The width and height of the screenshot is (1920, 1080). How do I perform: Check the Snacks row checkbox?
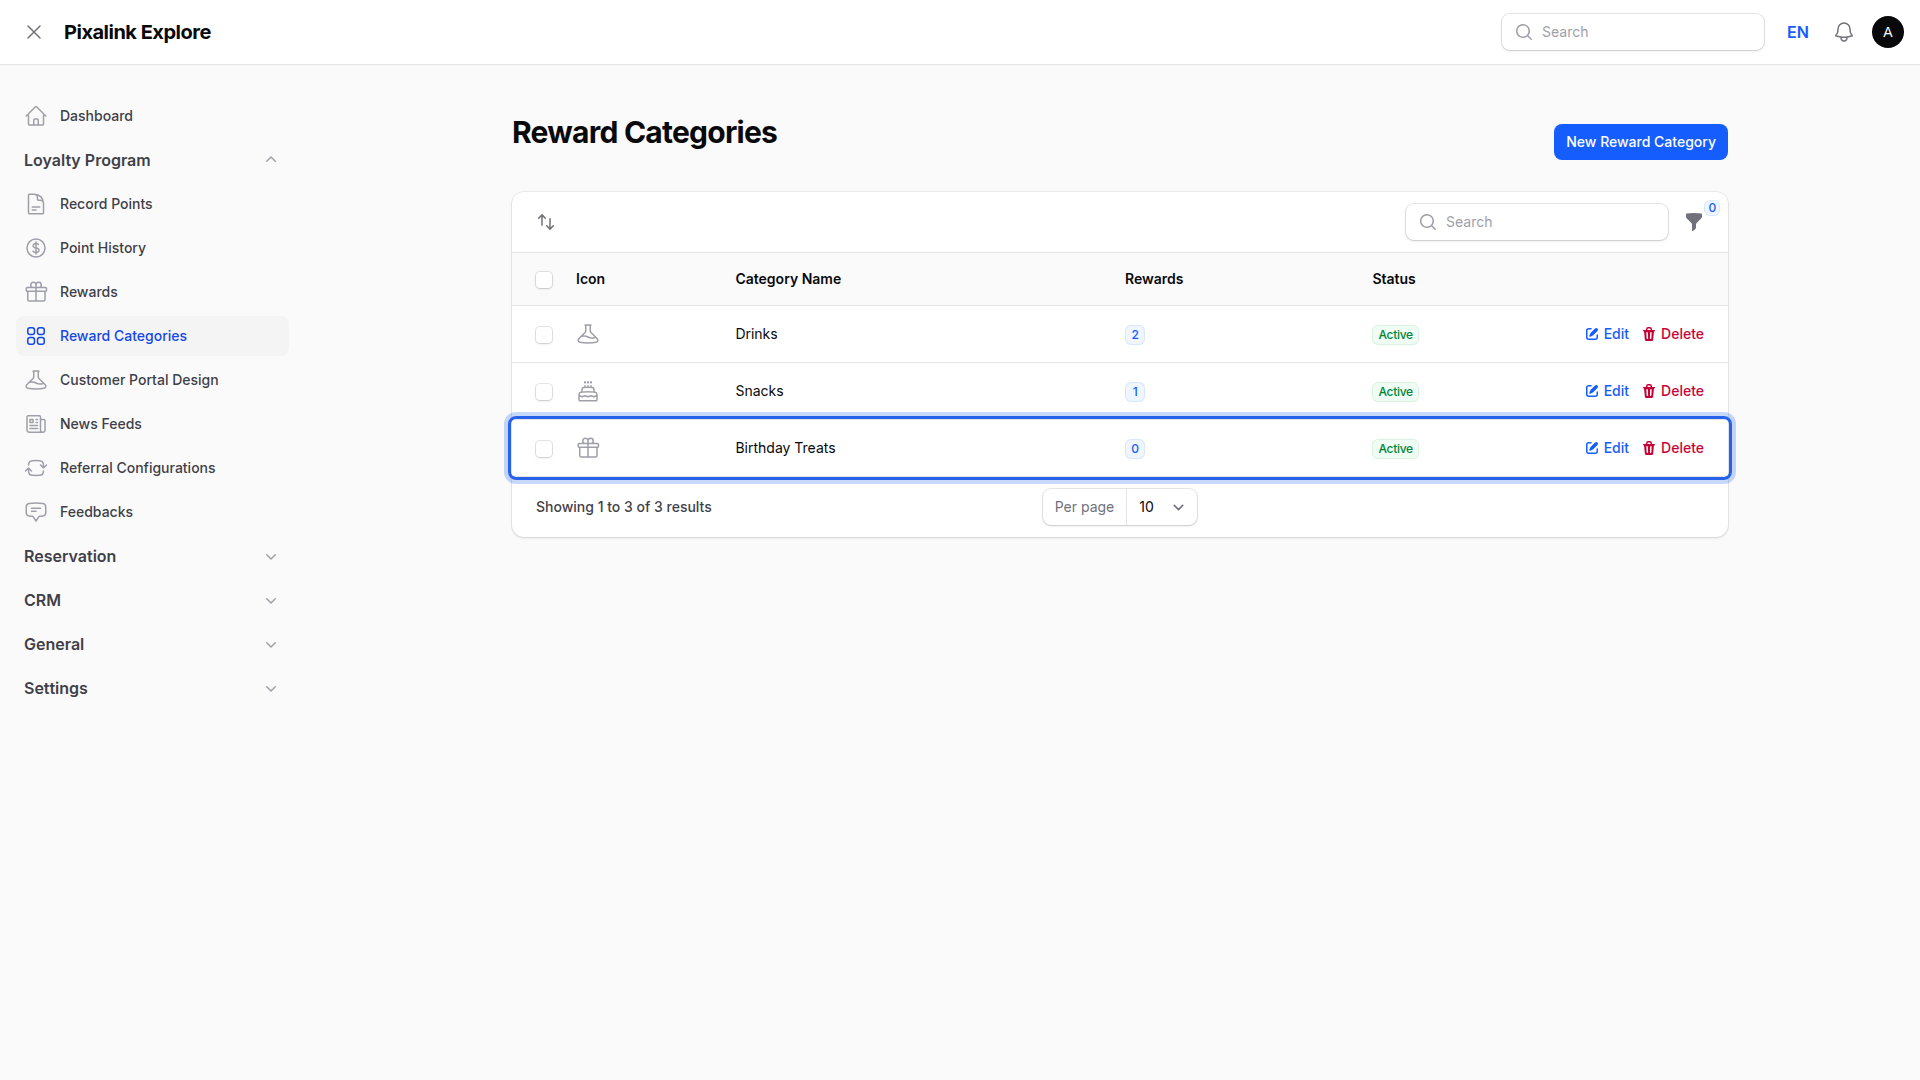[544, 392]
